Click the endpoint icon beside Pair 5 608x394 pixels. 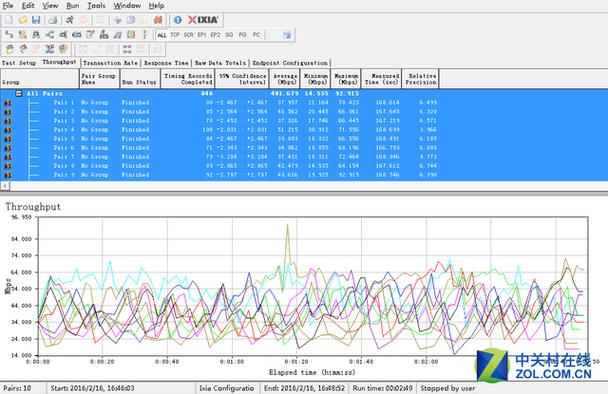pyautogui.click(x=8, y=139)
